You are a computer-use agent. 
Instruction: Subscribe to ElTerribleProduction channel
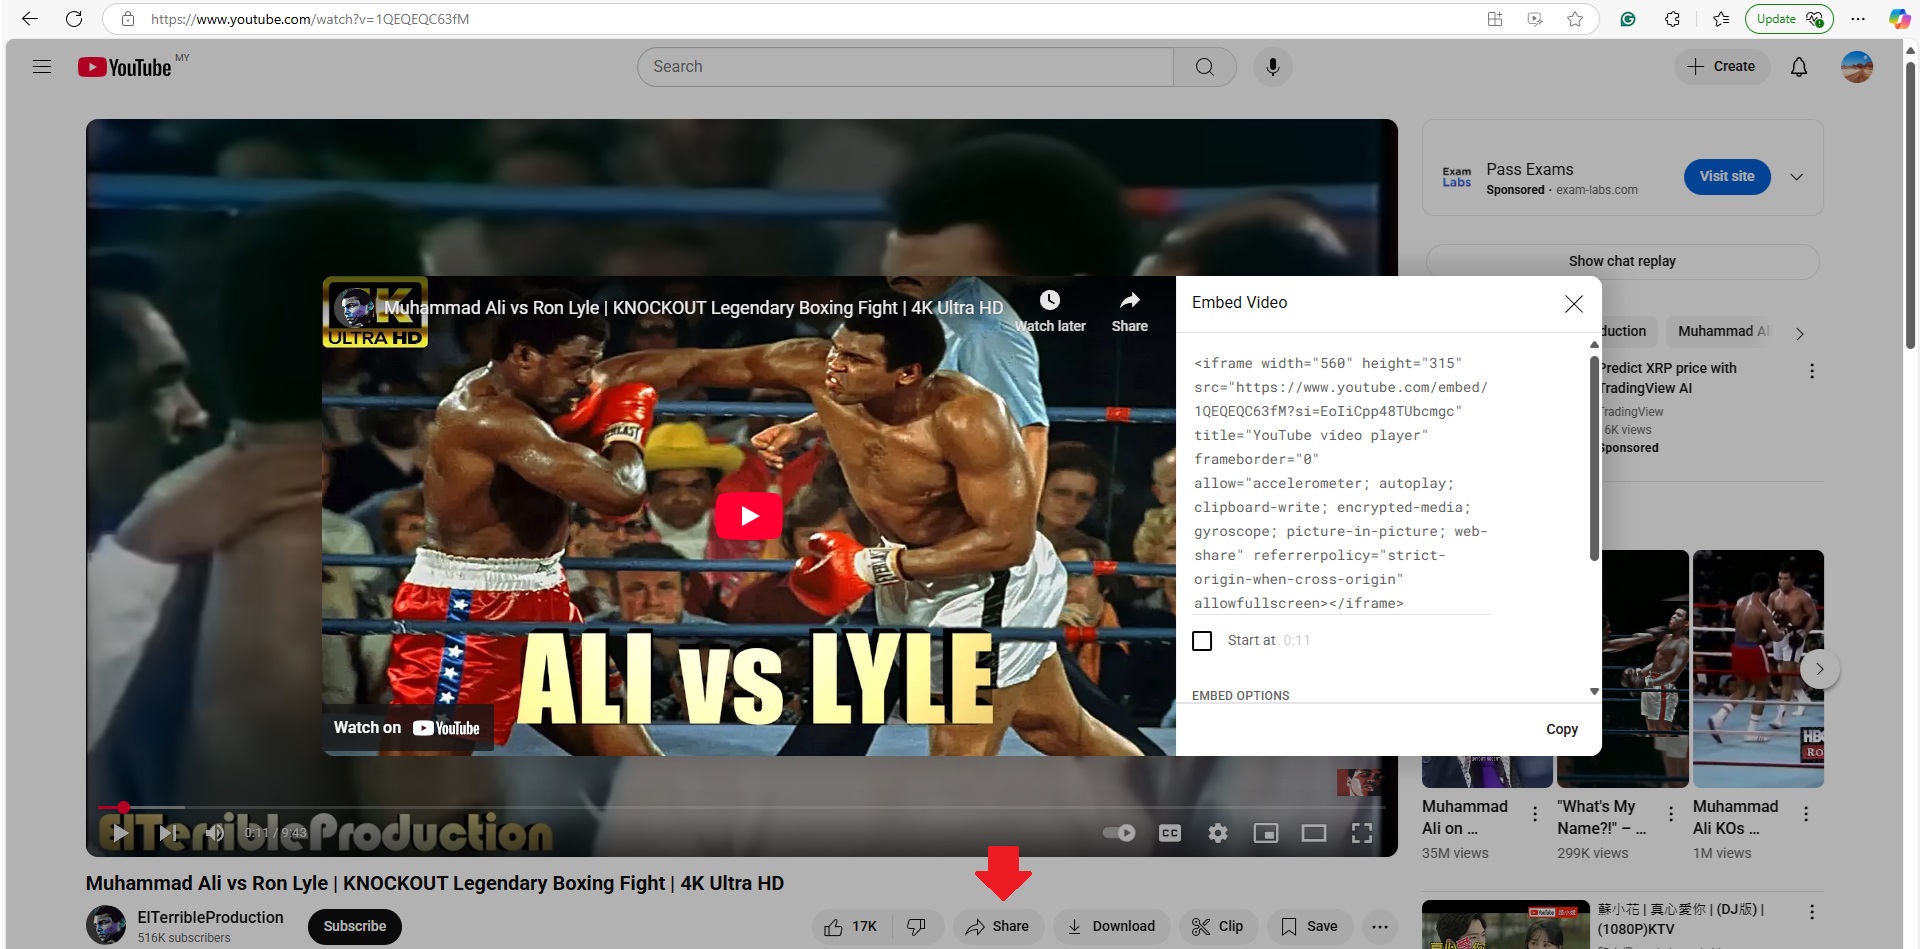tap(354, 927)
